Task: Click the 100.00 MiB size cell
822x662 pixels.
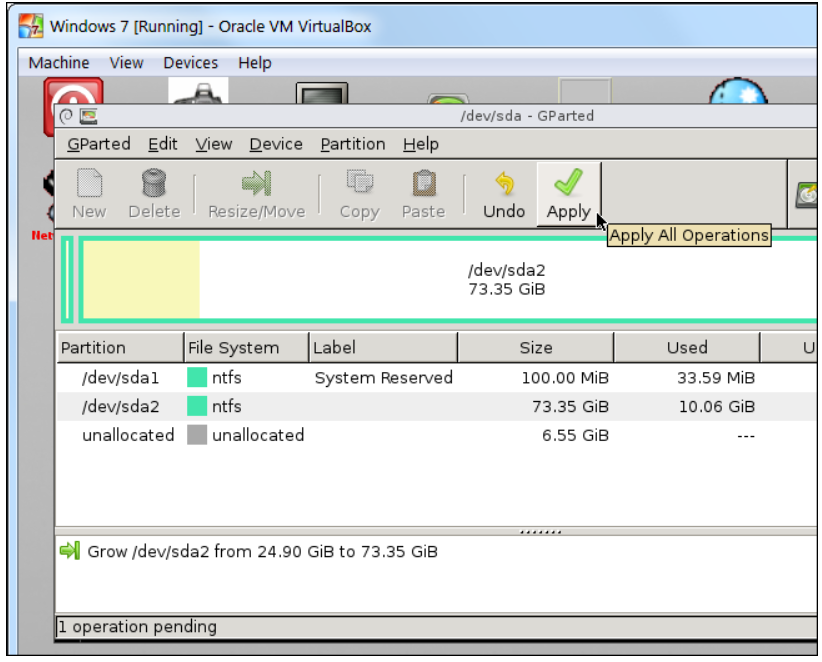Action: [565, 377]
